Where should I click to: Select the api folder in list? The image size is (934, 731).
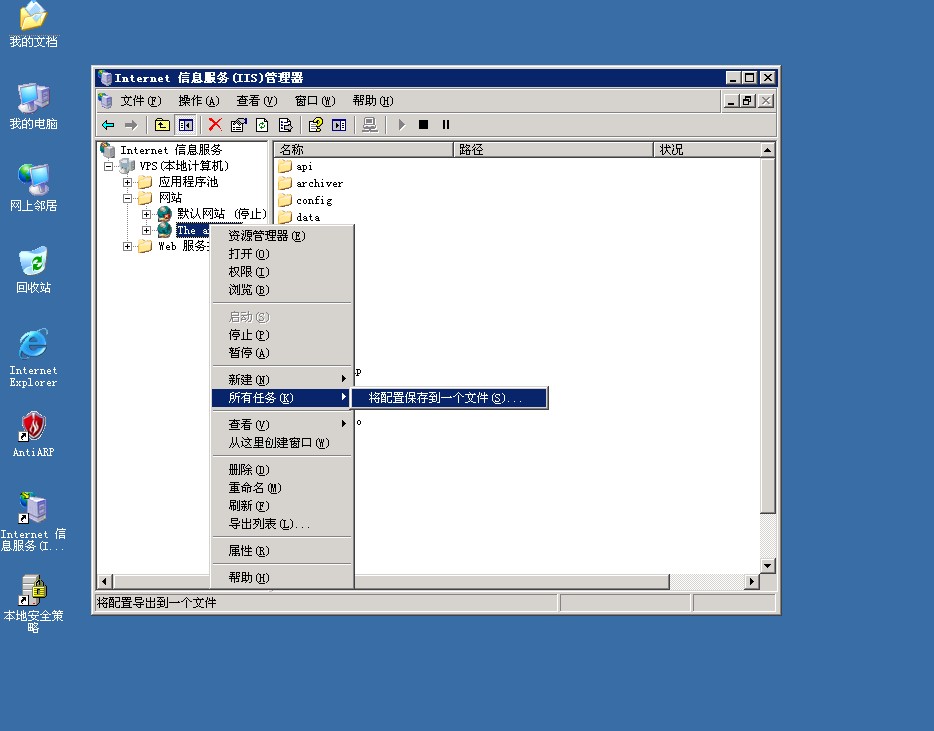[295, 167]
